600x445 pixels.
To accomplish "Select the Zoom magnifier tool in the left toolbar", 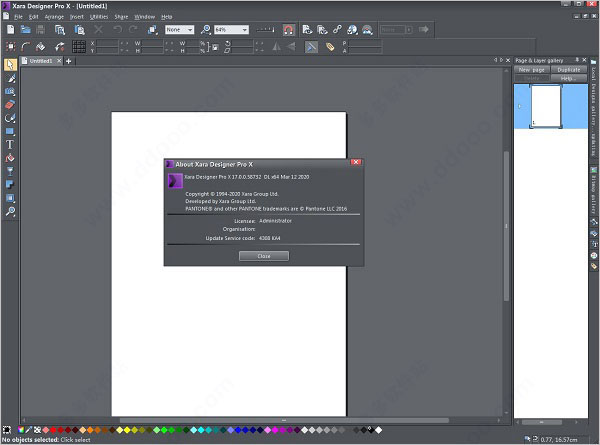I will (10, 211).
